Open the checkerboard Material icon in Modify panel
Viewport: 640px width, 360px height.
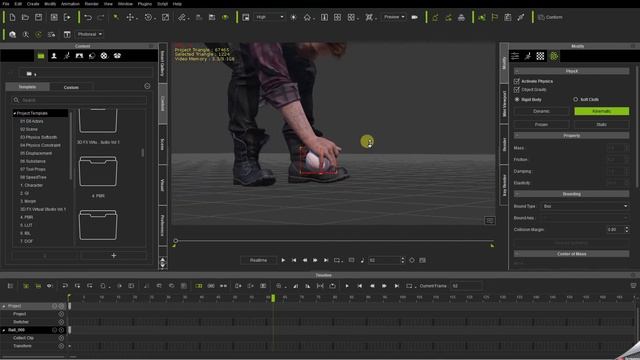[x=540, y=56]
